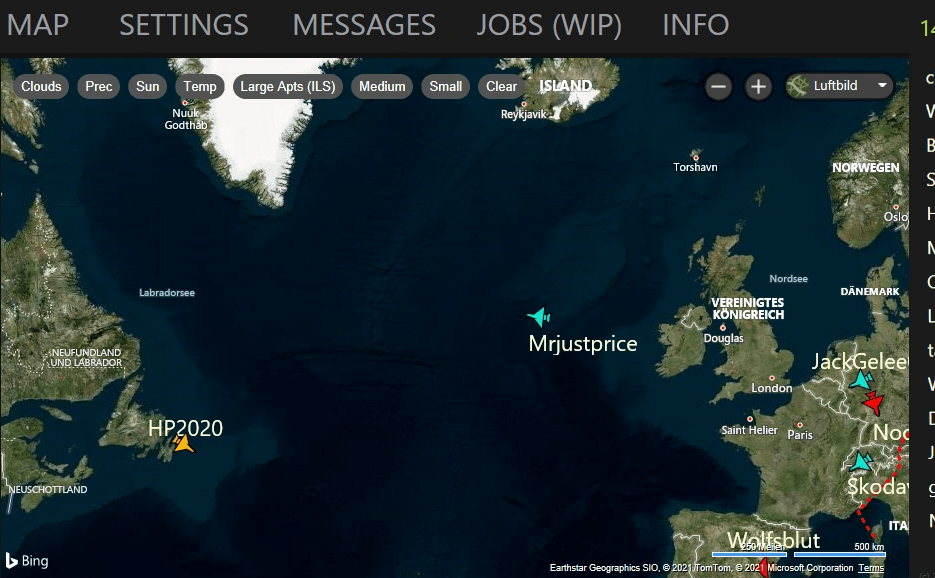Click the Reykjavik city label on map
Screen dimensions: 935x578
click(524, 114)
